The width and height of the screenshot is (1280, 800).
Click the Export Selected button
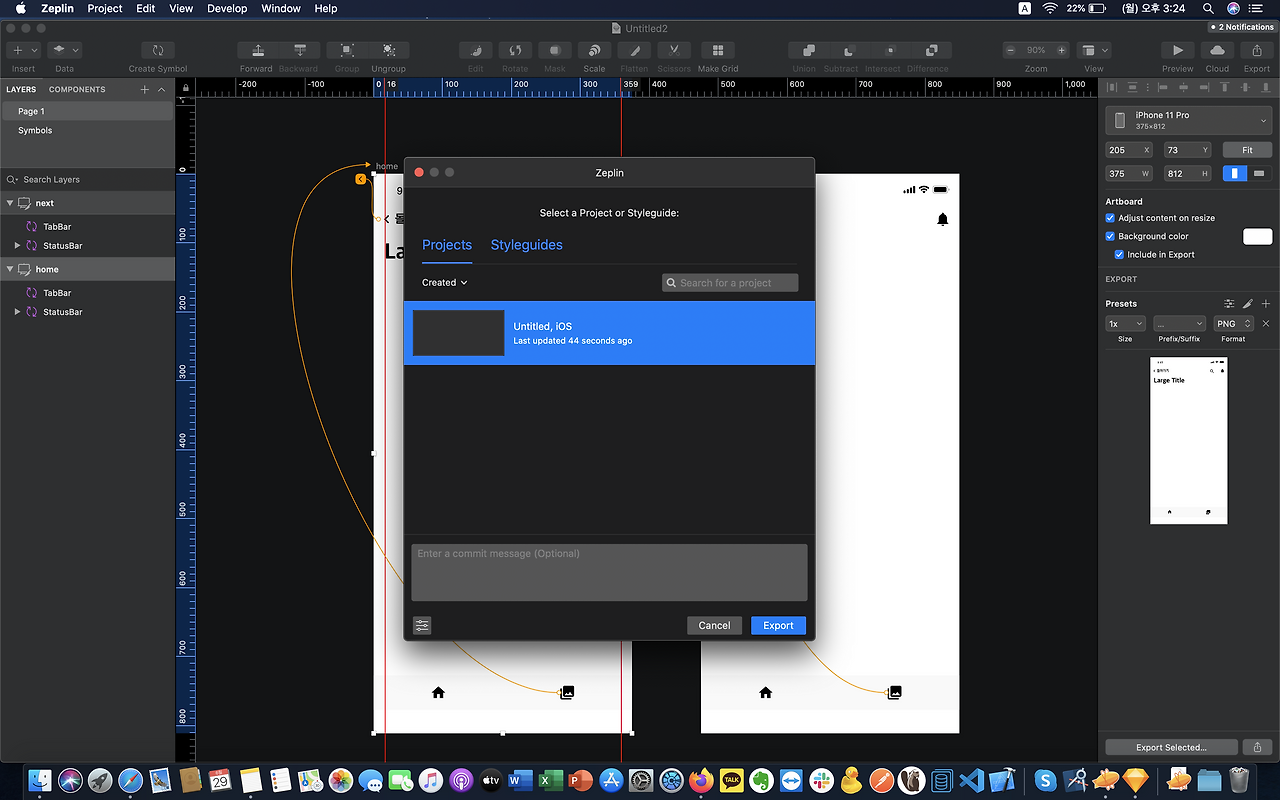click(x=1171, y=747)
